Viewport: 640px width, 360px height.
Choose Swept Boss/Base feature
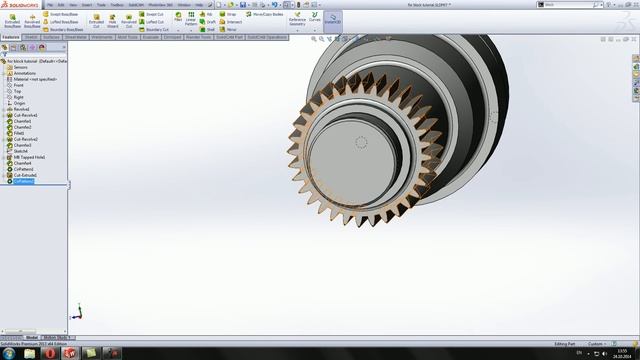point(60,14)
